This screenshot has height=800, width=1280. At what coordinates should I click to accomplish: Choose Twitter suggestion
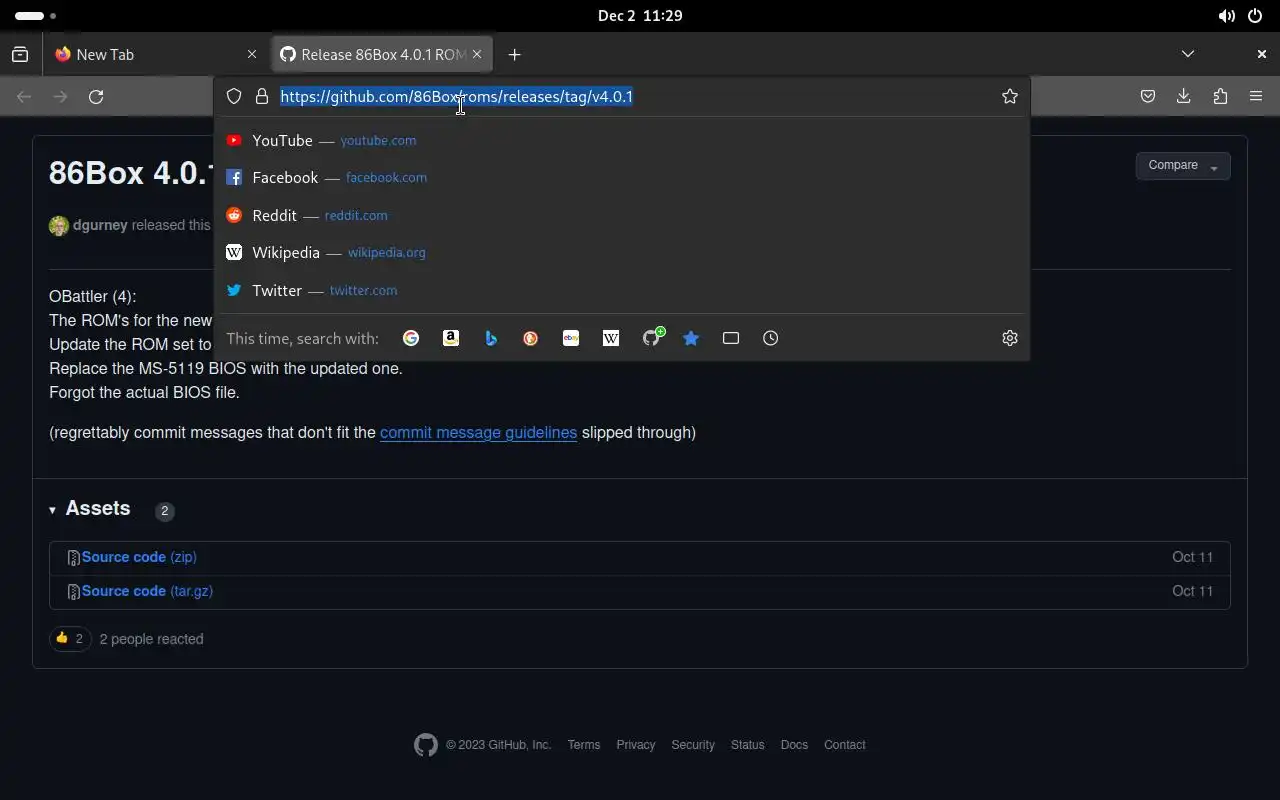(x=622, y=290)
